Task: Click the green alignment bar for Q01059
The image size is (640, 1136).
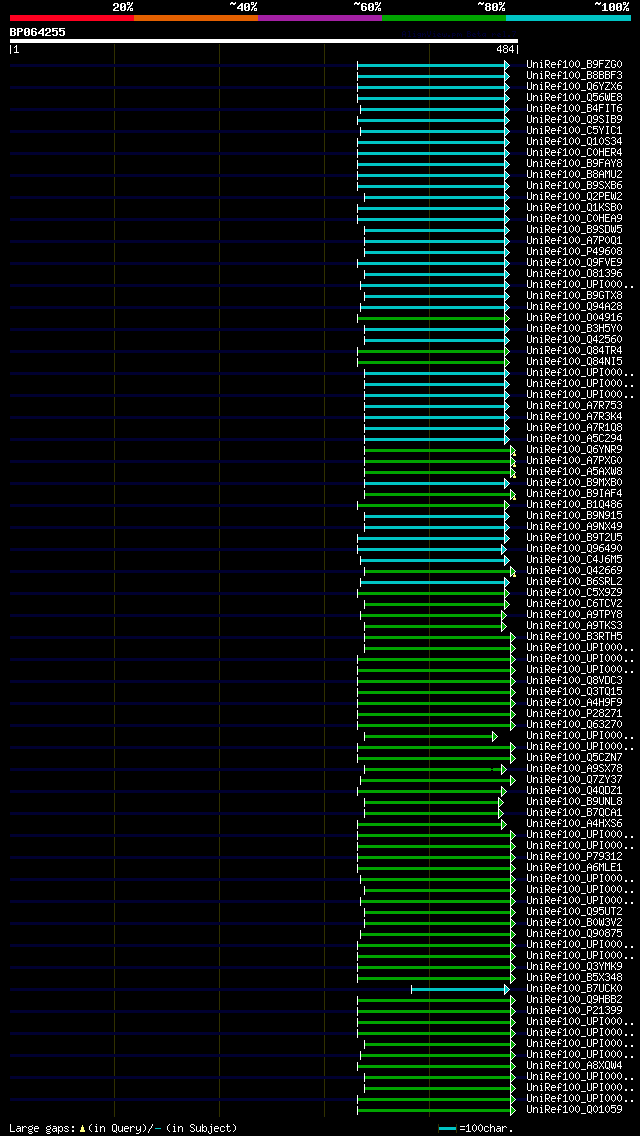Action: [436, 1110]
